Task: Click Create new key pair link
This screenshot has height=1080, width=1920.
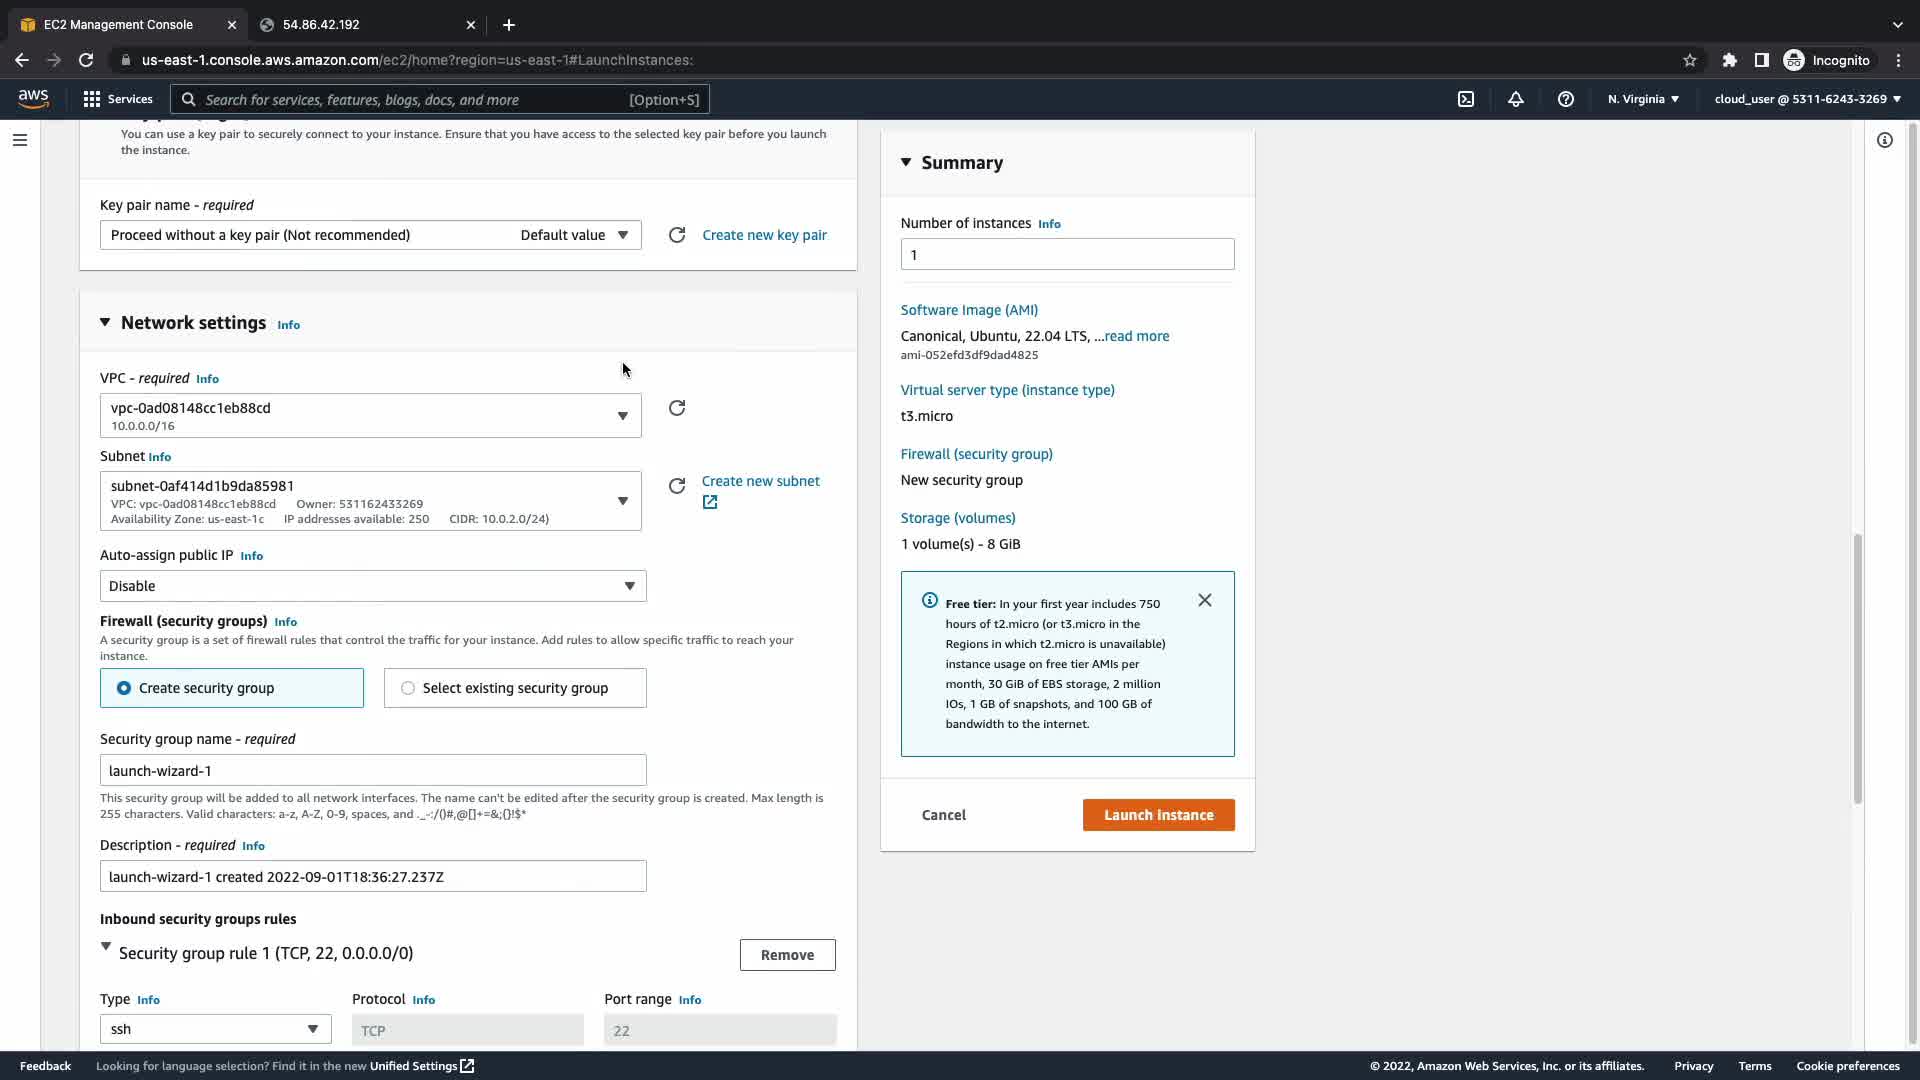Action: point(764,235)
